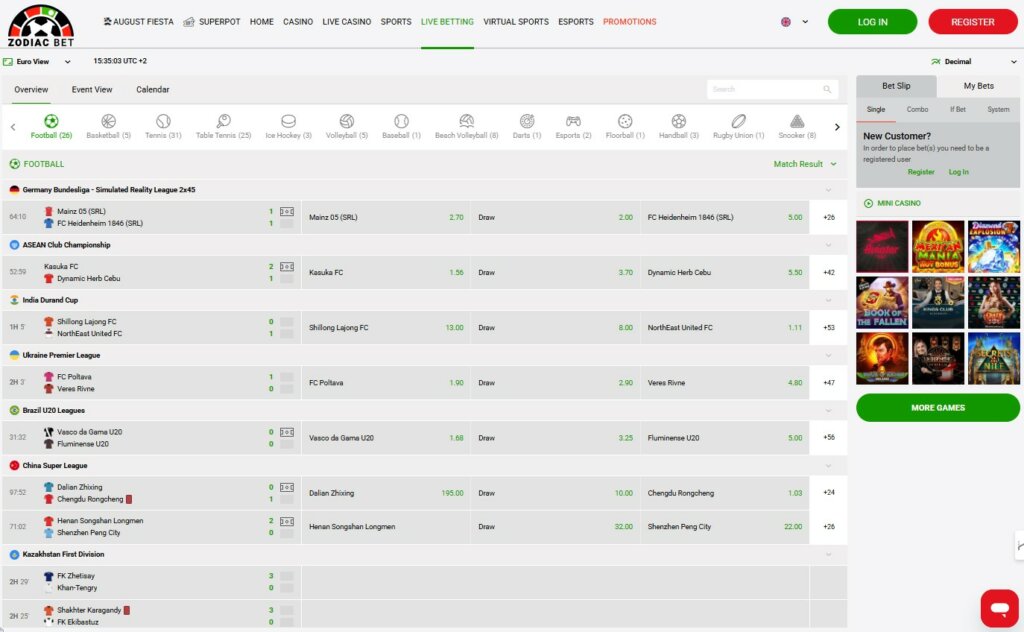Image resolution: width=1024 pixels, height=632 pixels.
Task: Select the Floorball sport icon
Action: coord(625,121)
